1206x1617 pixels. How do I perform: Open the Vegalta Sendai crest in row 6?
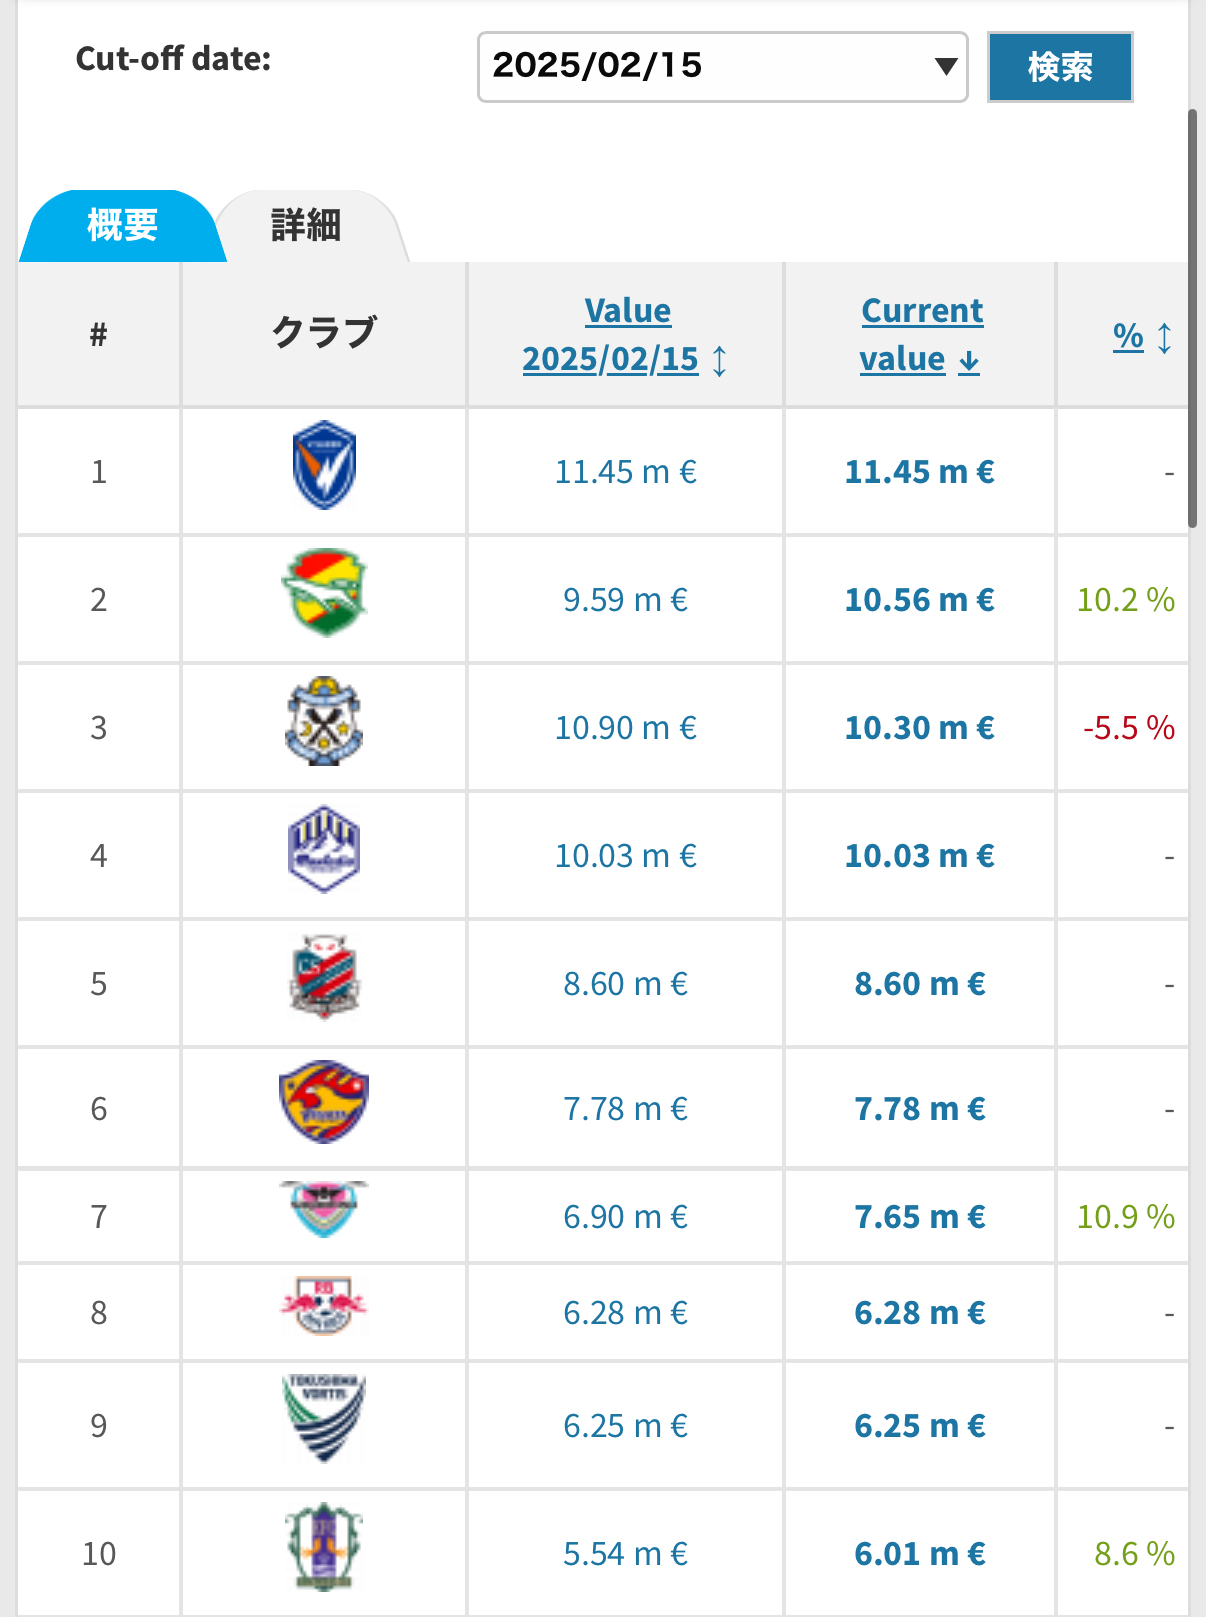[324, 1102]
